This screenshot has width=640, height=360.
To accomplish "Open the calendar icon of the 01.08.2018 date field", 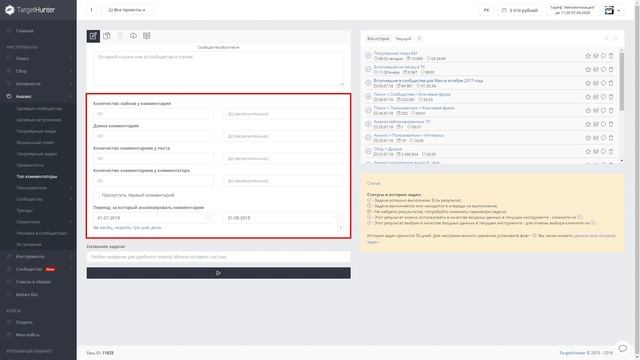I will click(x=338, y=218).
